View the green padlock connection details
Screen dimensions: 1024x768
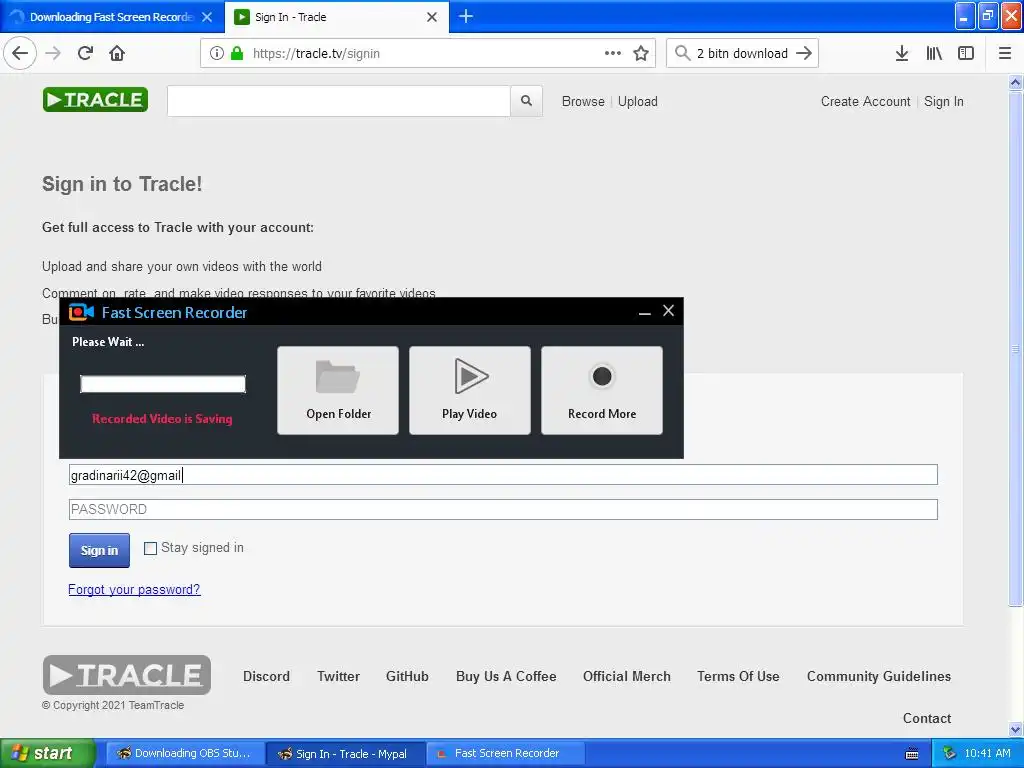click(x=237, y=54)
